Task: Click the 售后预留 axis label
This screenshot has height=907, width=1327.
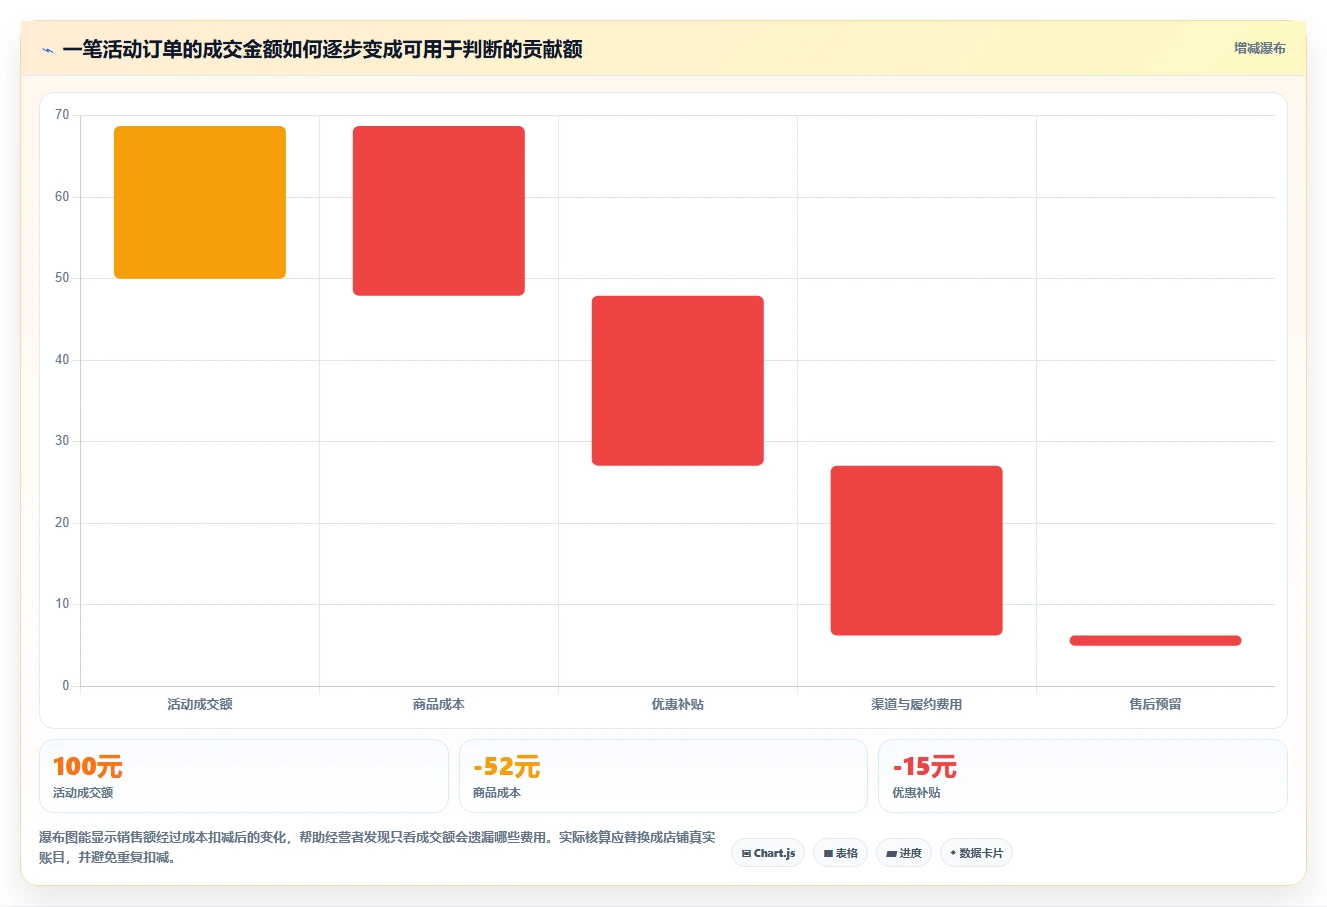Action: [1156, 704]
